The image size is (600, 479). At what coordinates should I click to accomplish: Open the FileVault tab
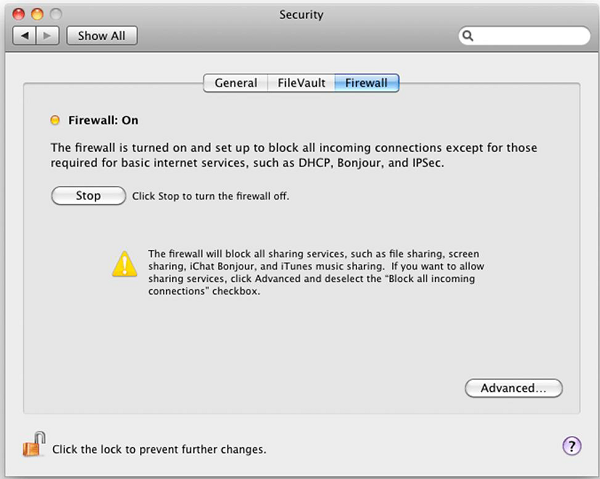pos(300,83)
